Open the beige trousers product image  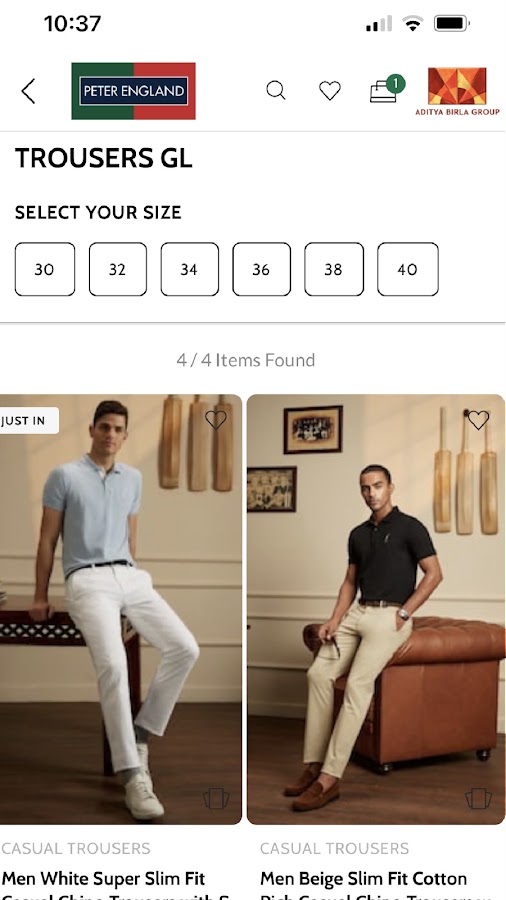point(376,609)
